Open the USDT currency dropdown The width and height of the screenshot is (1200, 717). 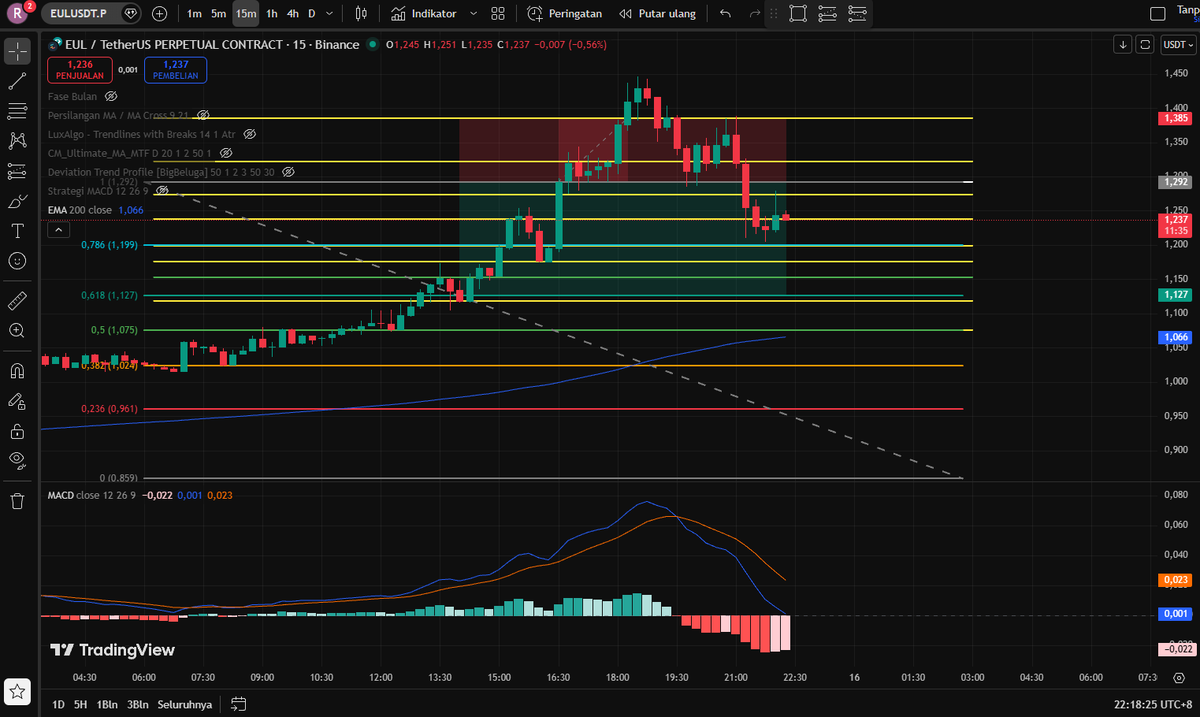(x=1177, y=44)
